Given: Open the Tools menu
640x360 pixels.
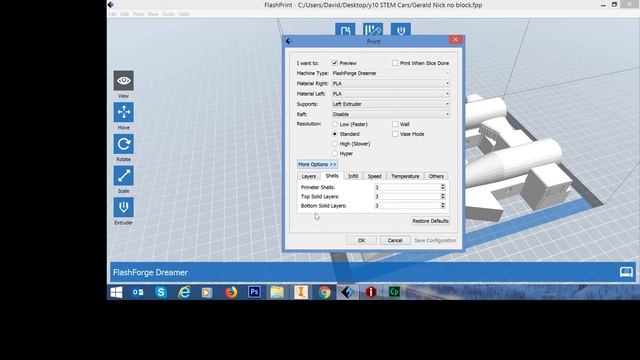Looking at the screenshot, I should 168,14.
